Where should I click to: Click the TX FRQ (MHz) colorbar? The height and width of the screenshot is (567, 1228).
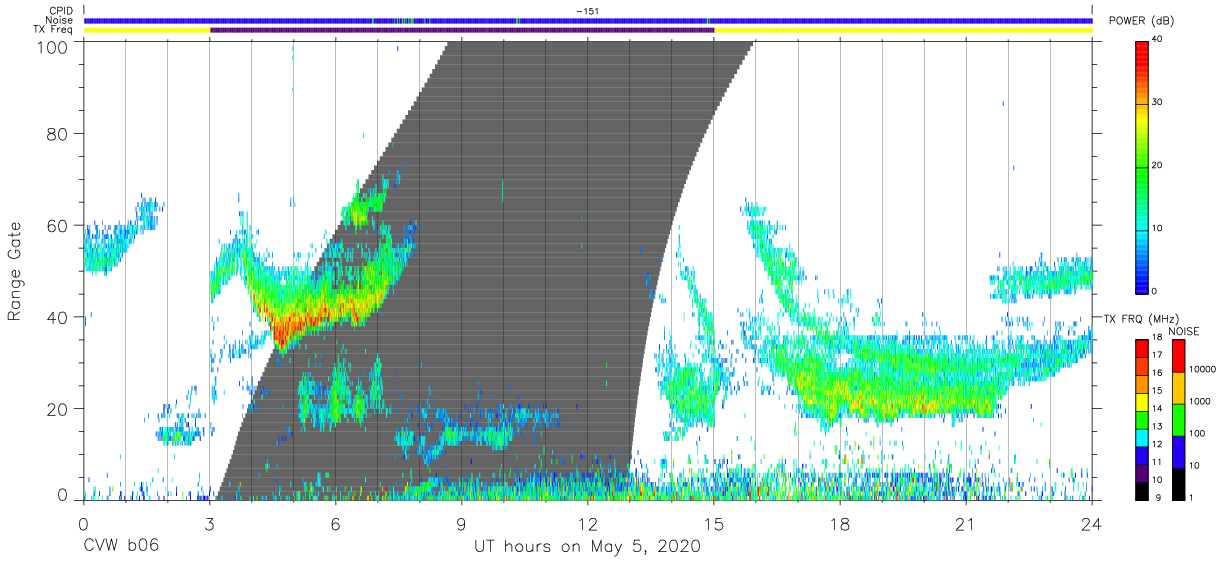tap(1142, 420)
